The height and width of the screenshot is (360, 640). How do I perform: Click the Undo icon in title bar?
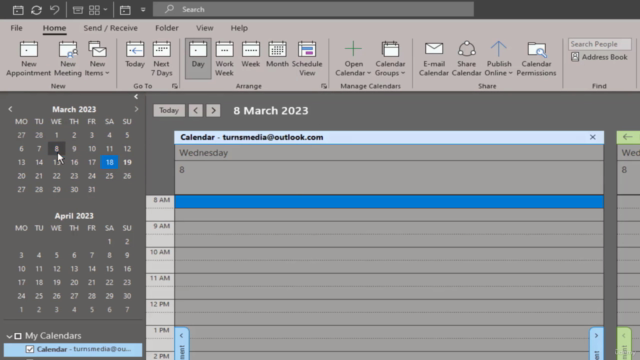click(x=54, y=9)
